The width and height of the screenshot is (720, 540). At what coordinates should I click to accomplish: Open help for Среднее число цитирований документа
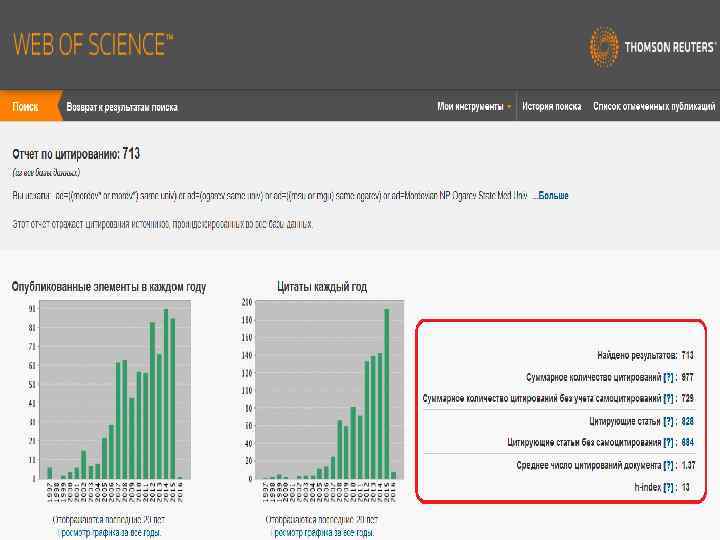668,465
